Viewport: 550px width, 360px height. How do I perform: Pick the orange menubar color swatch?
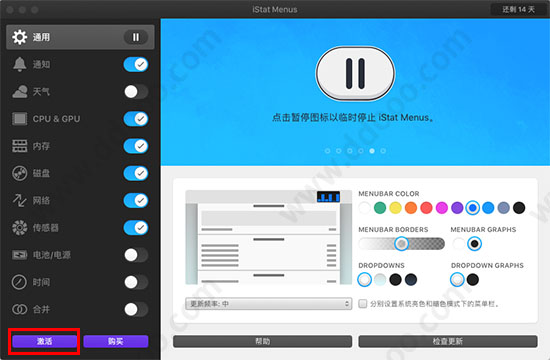pos(411,208)
